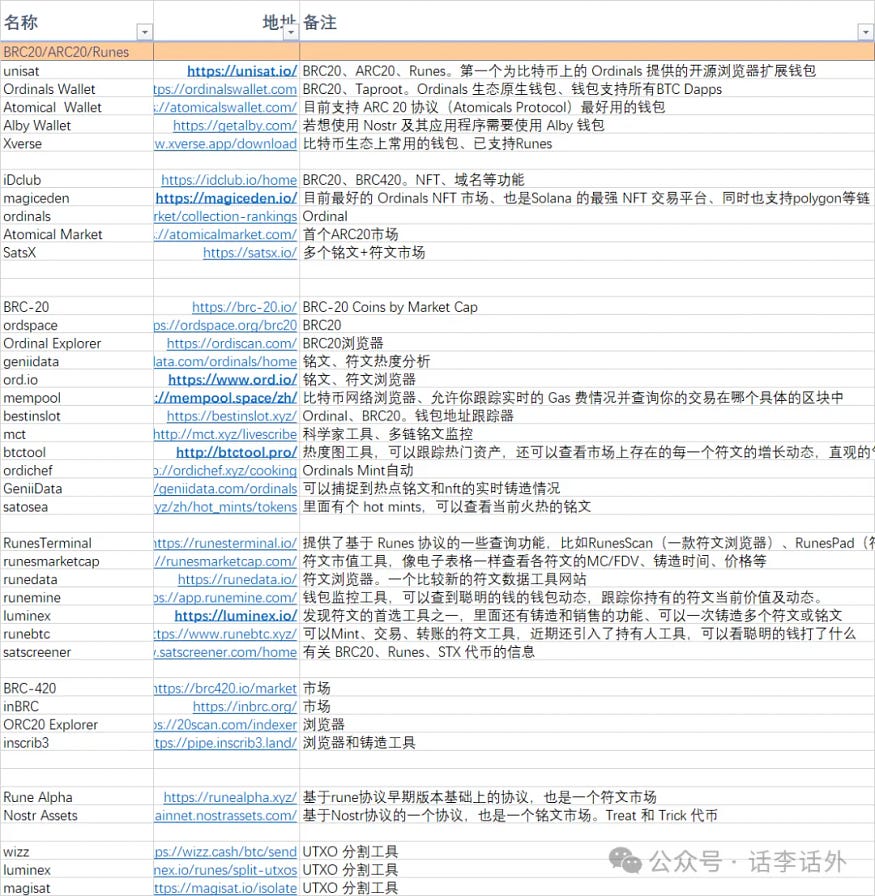This screenshot has height=896, width=875.
Task: Click the bestinslot name cell
Action: pyautogui.click(x=77, y=416)
